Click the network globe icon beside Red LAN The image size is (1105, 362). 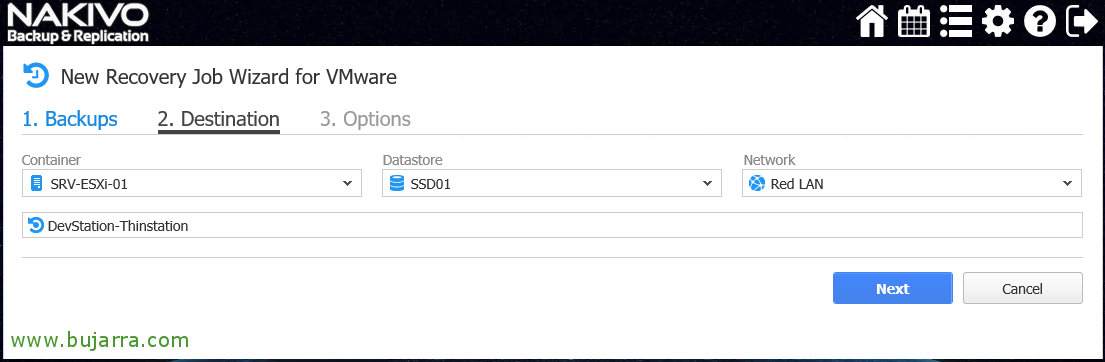click(x=757, y=184)
